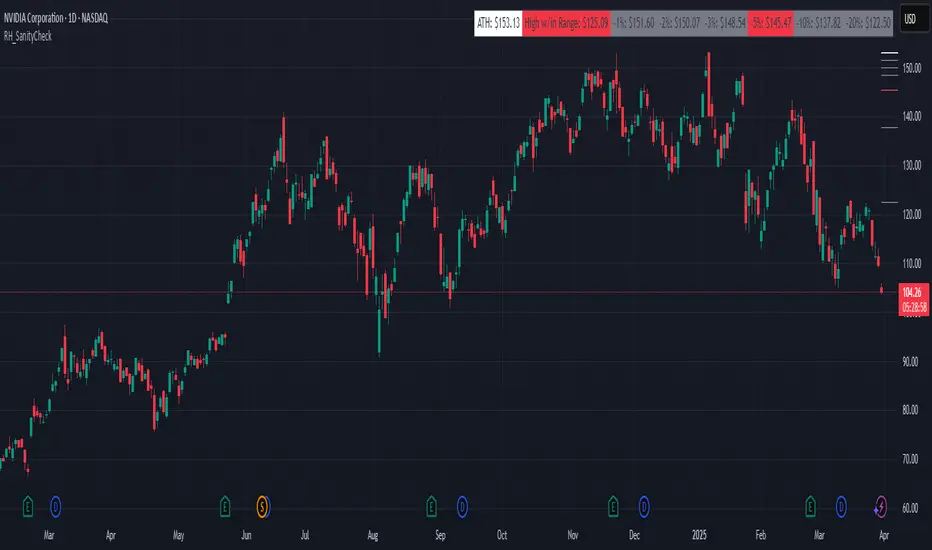932x550 pixels.
Task: Click the NVIDIA Corporation · 1D · NASDAQ title
Action: pos(56,18)
